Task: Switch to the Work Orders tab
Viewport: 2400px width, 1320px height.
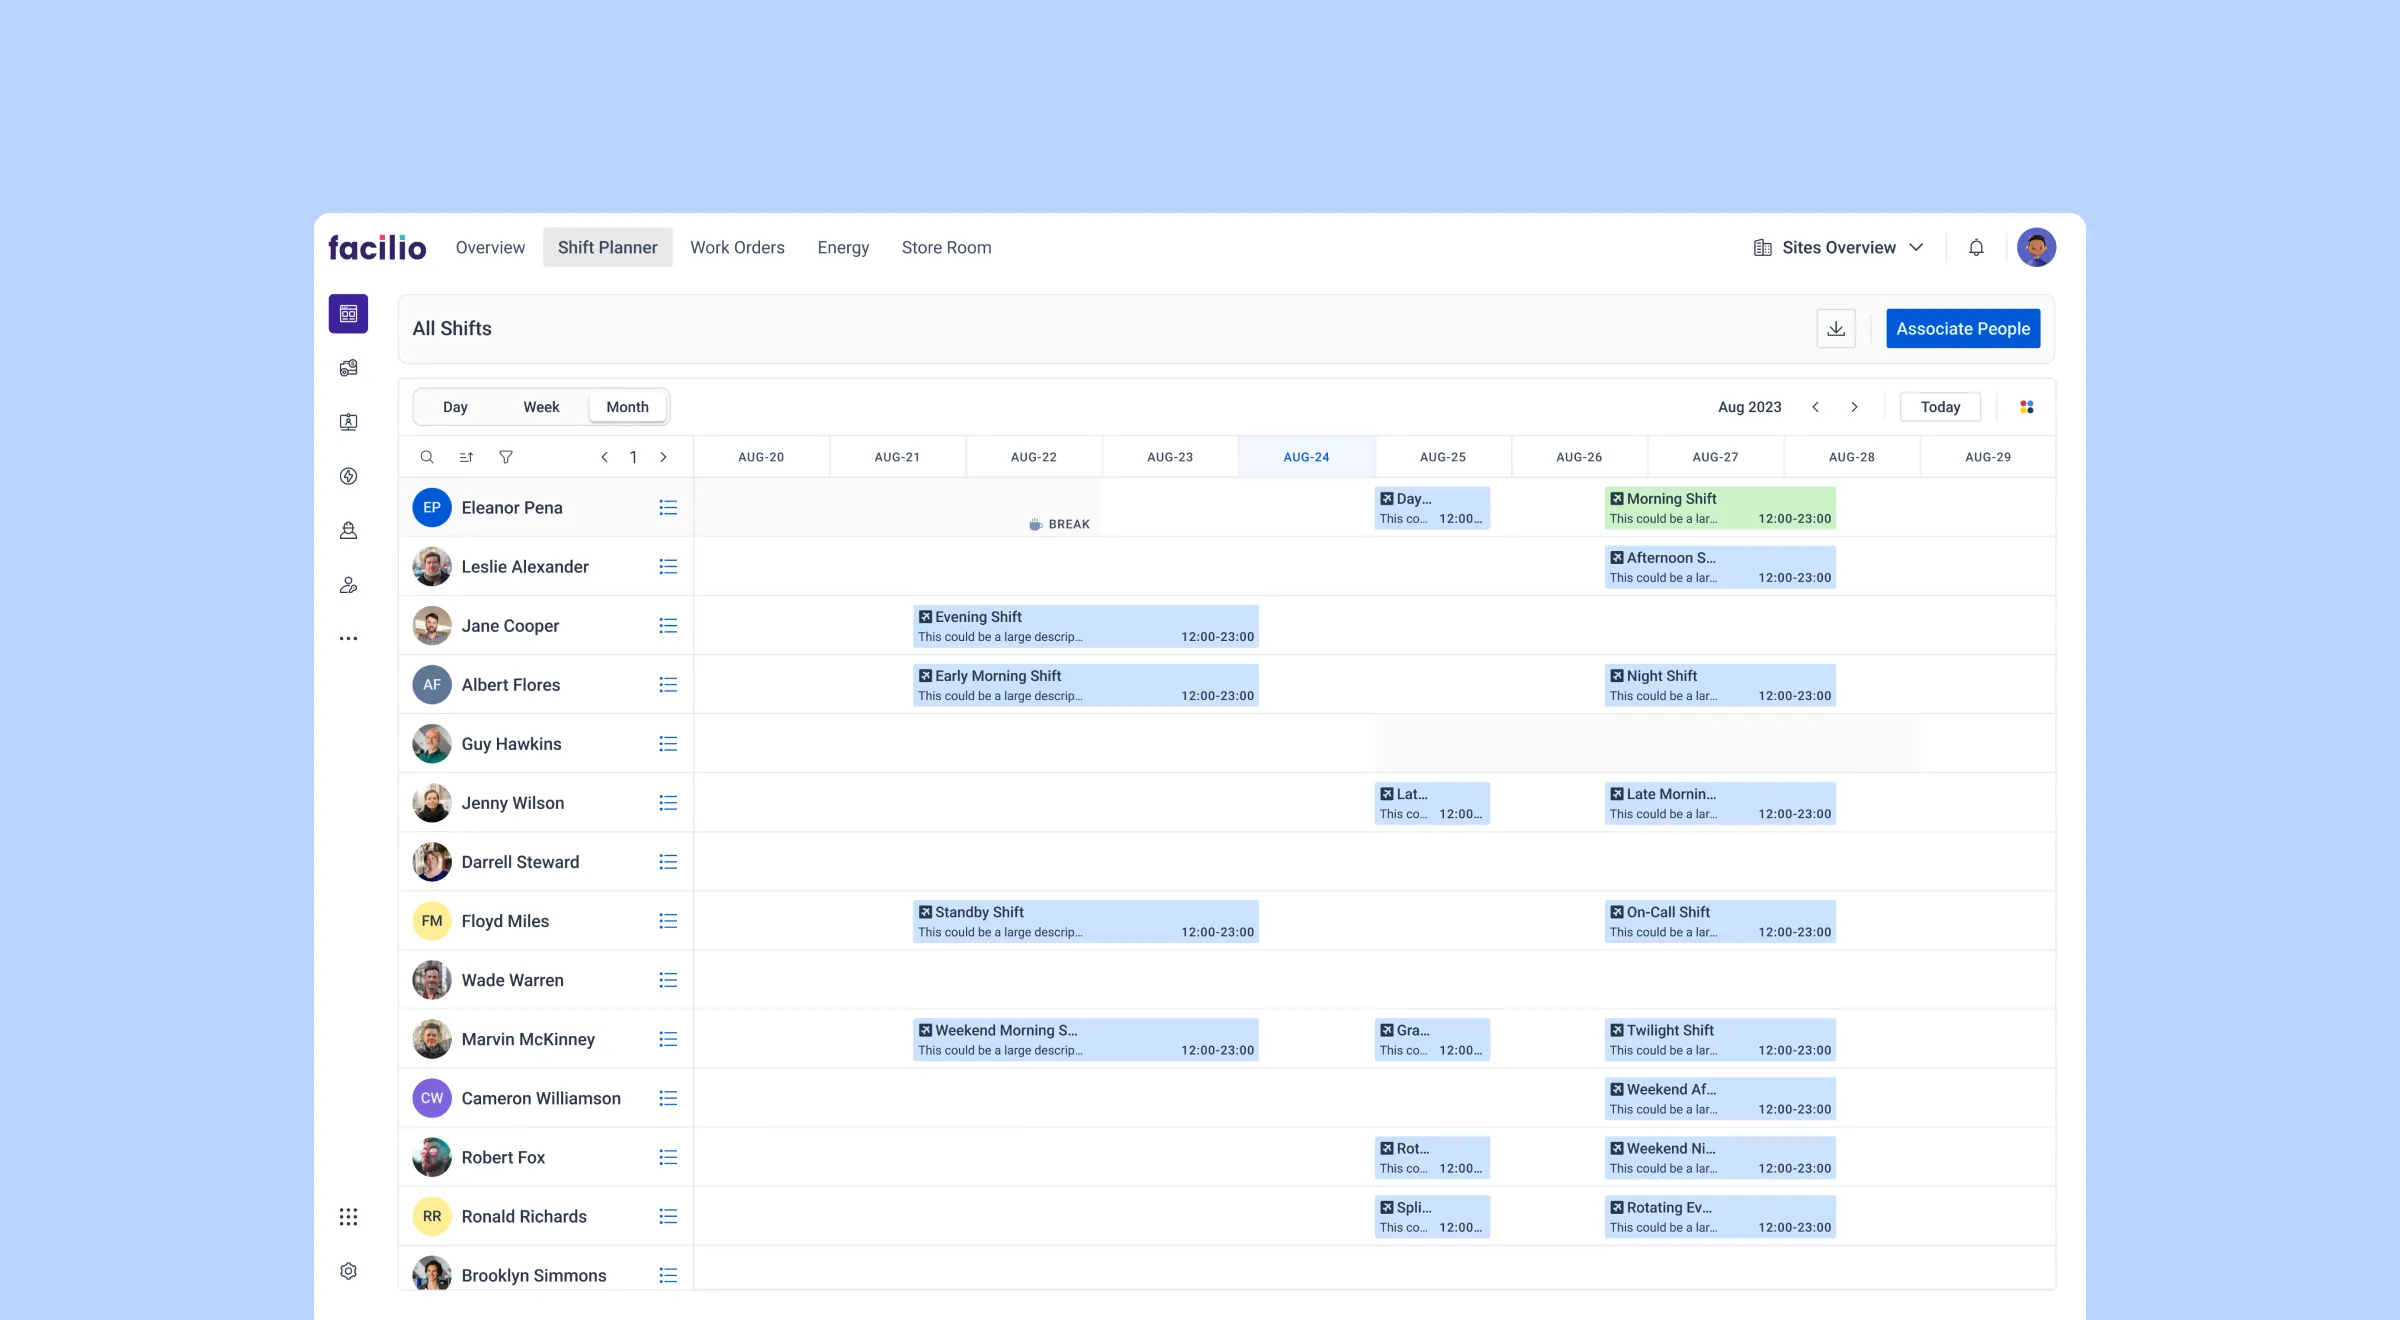Action: click(x=737, y=247)
